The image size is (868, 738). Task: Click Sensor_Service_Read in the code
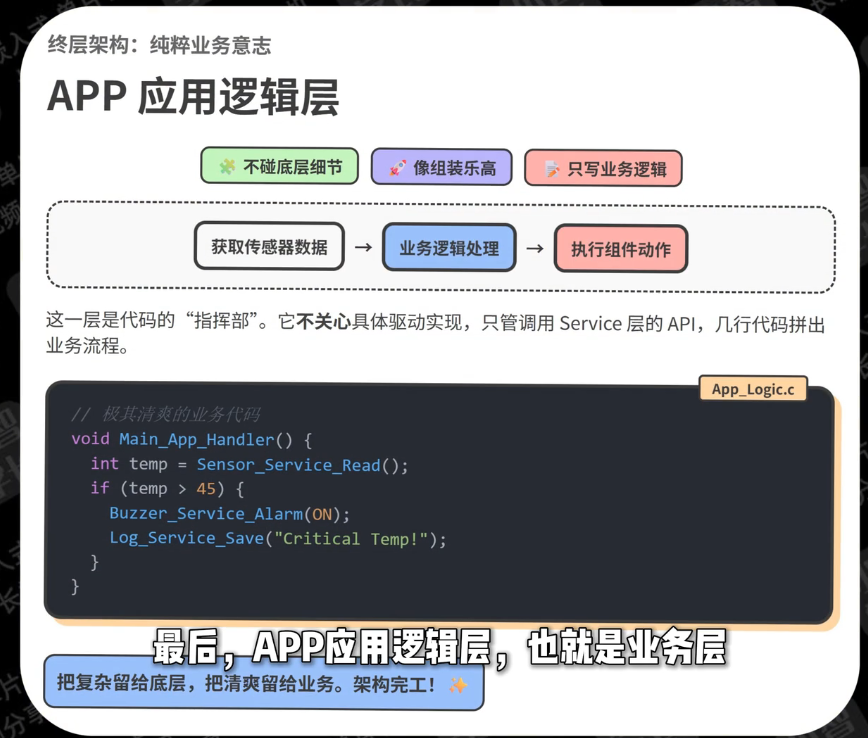(288, 465)
